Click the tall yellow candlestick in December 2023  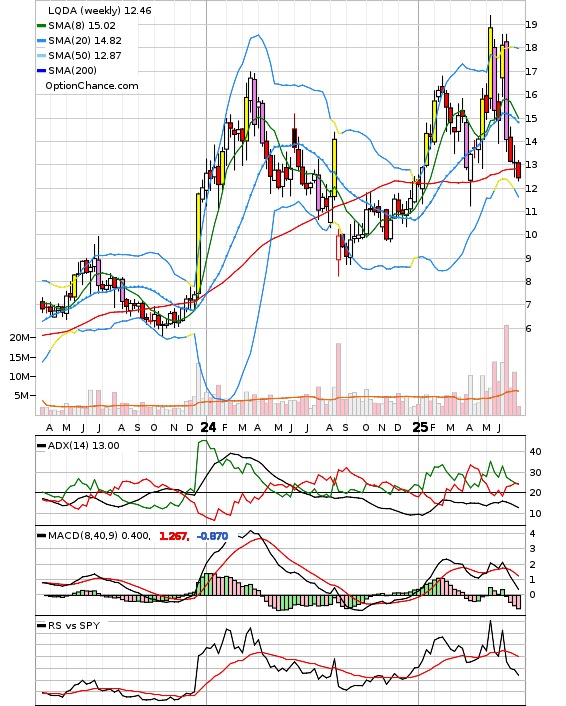tap(198, 243)
